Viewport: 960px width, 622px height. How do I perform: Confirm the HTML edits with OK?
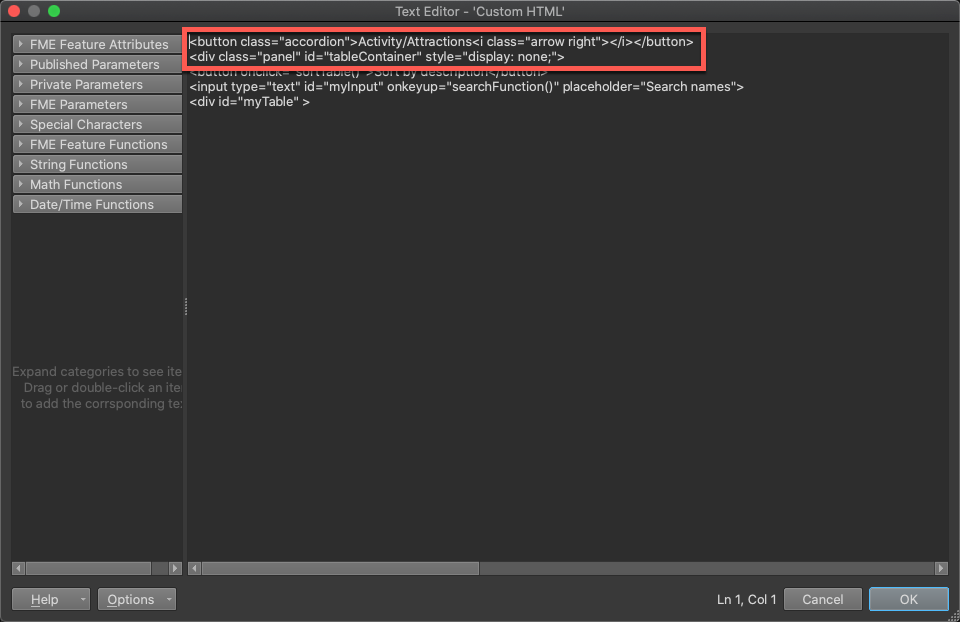coord(908,599)
